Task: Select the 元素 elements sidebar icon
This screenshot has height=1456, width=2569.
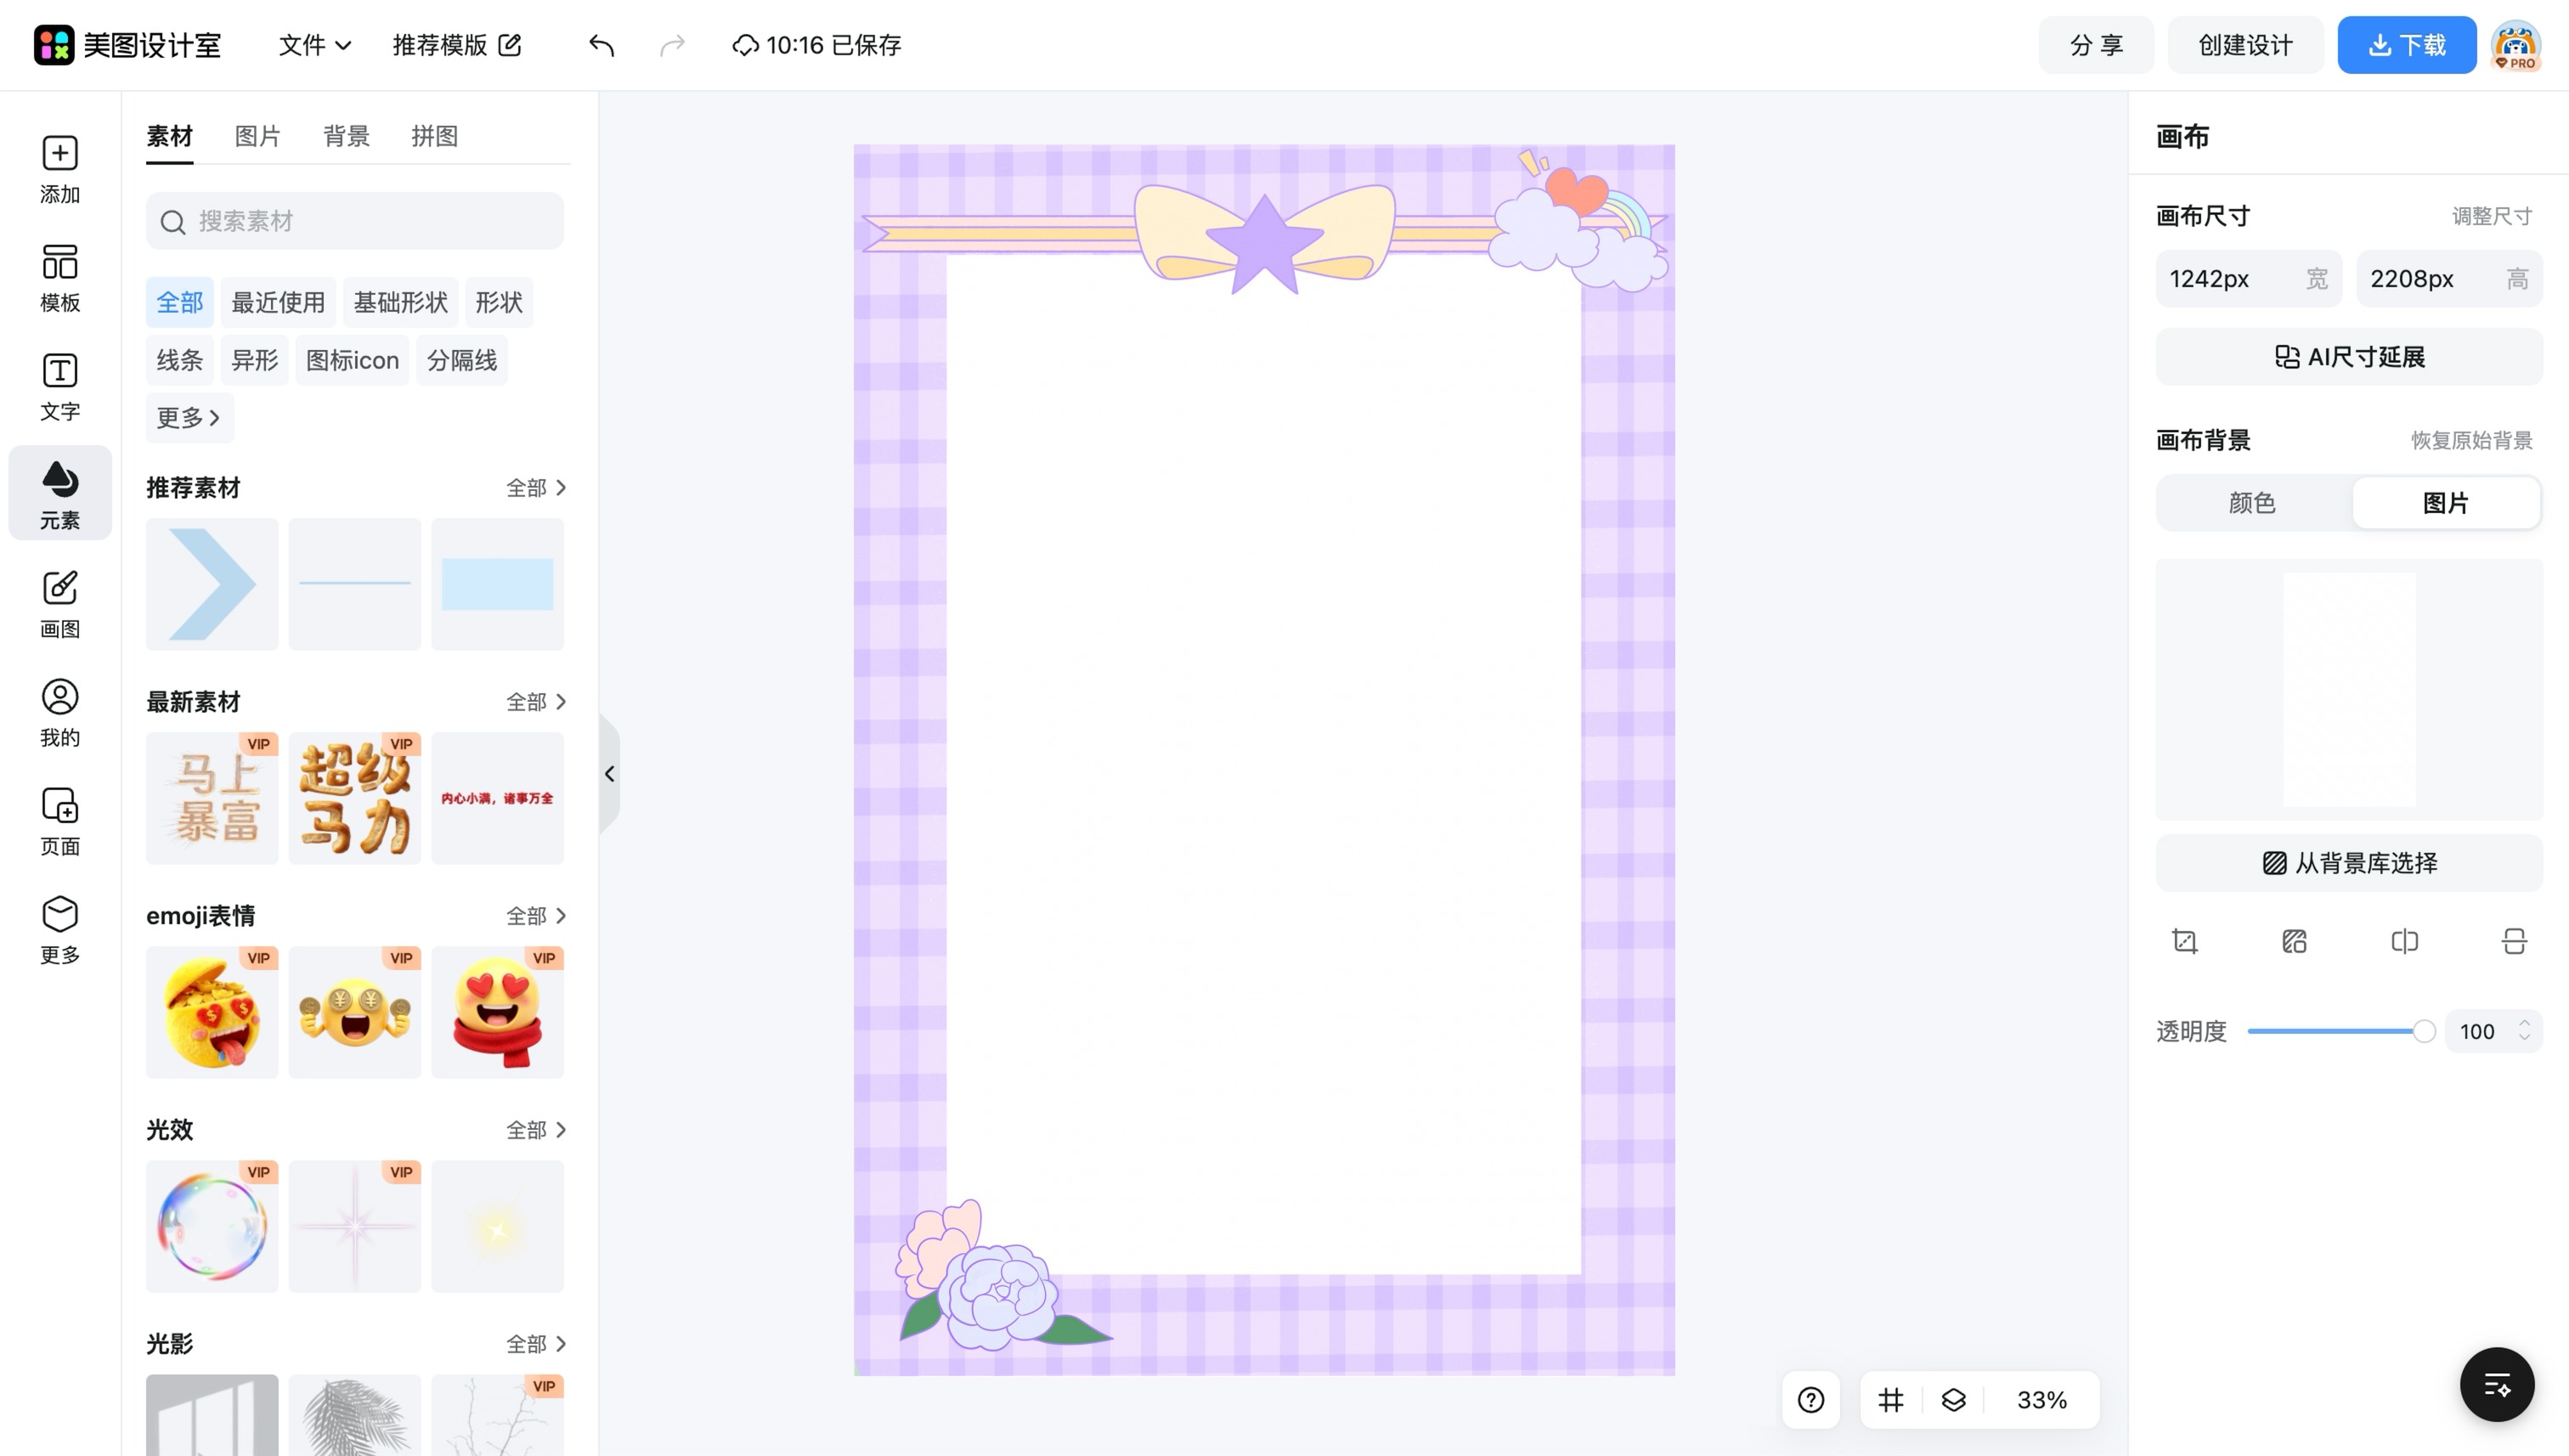Action: [60, 494]
